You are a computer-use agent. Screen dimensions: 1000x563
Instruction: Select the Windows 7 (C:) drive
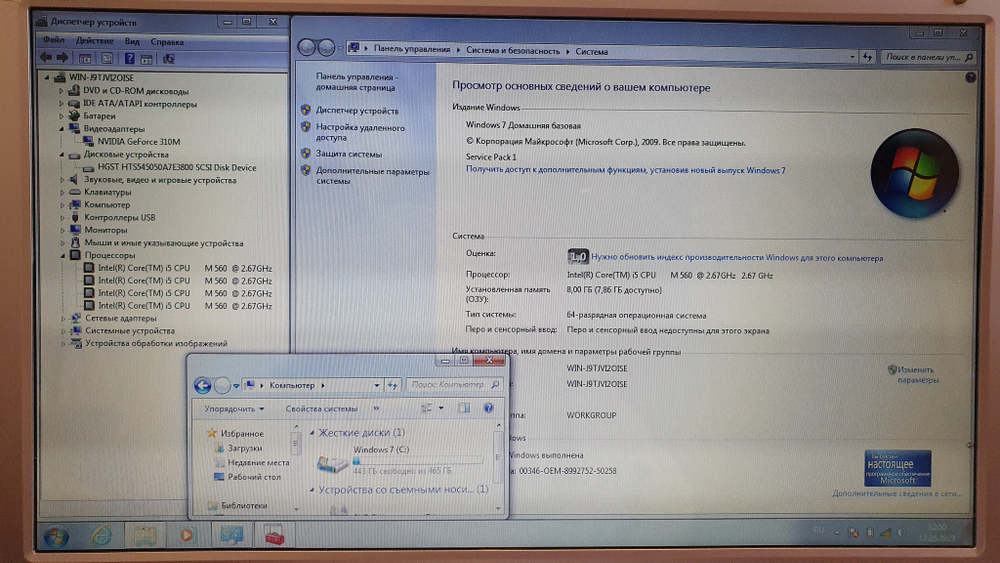coord(402,460)
